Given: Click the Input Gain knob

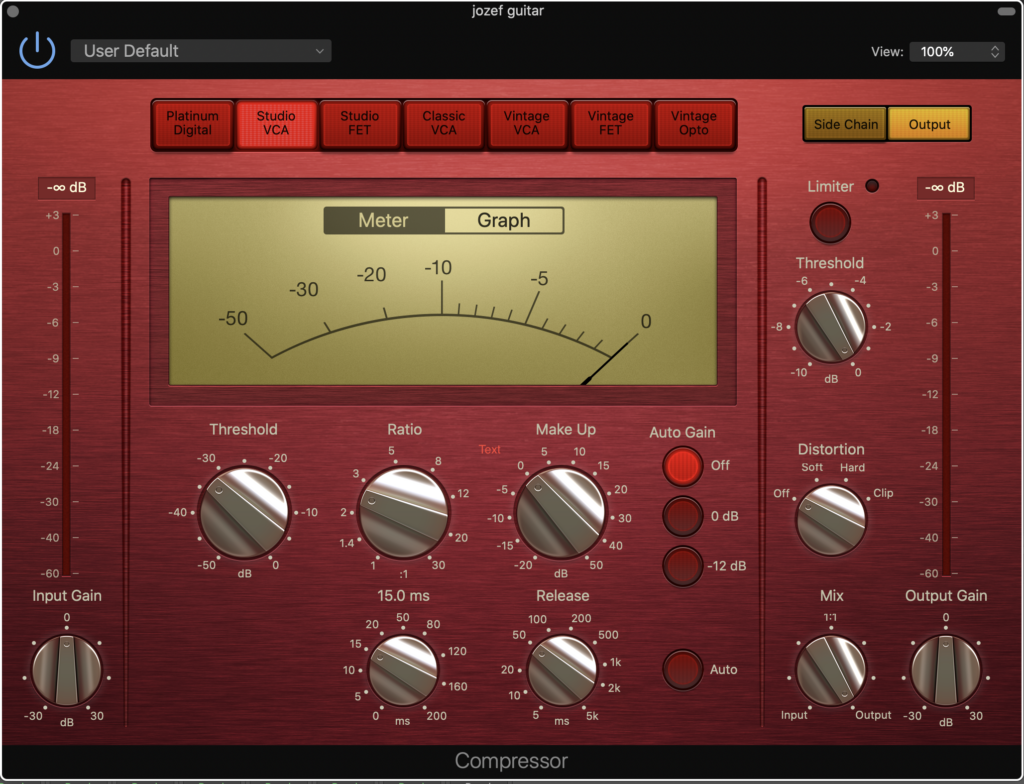Looking at the screenshot, I should tap(67, 670).
